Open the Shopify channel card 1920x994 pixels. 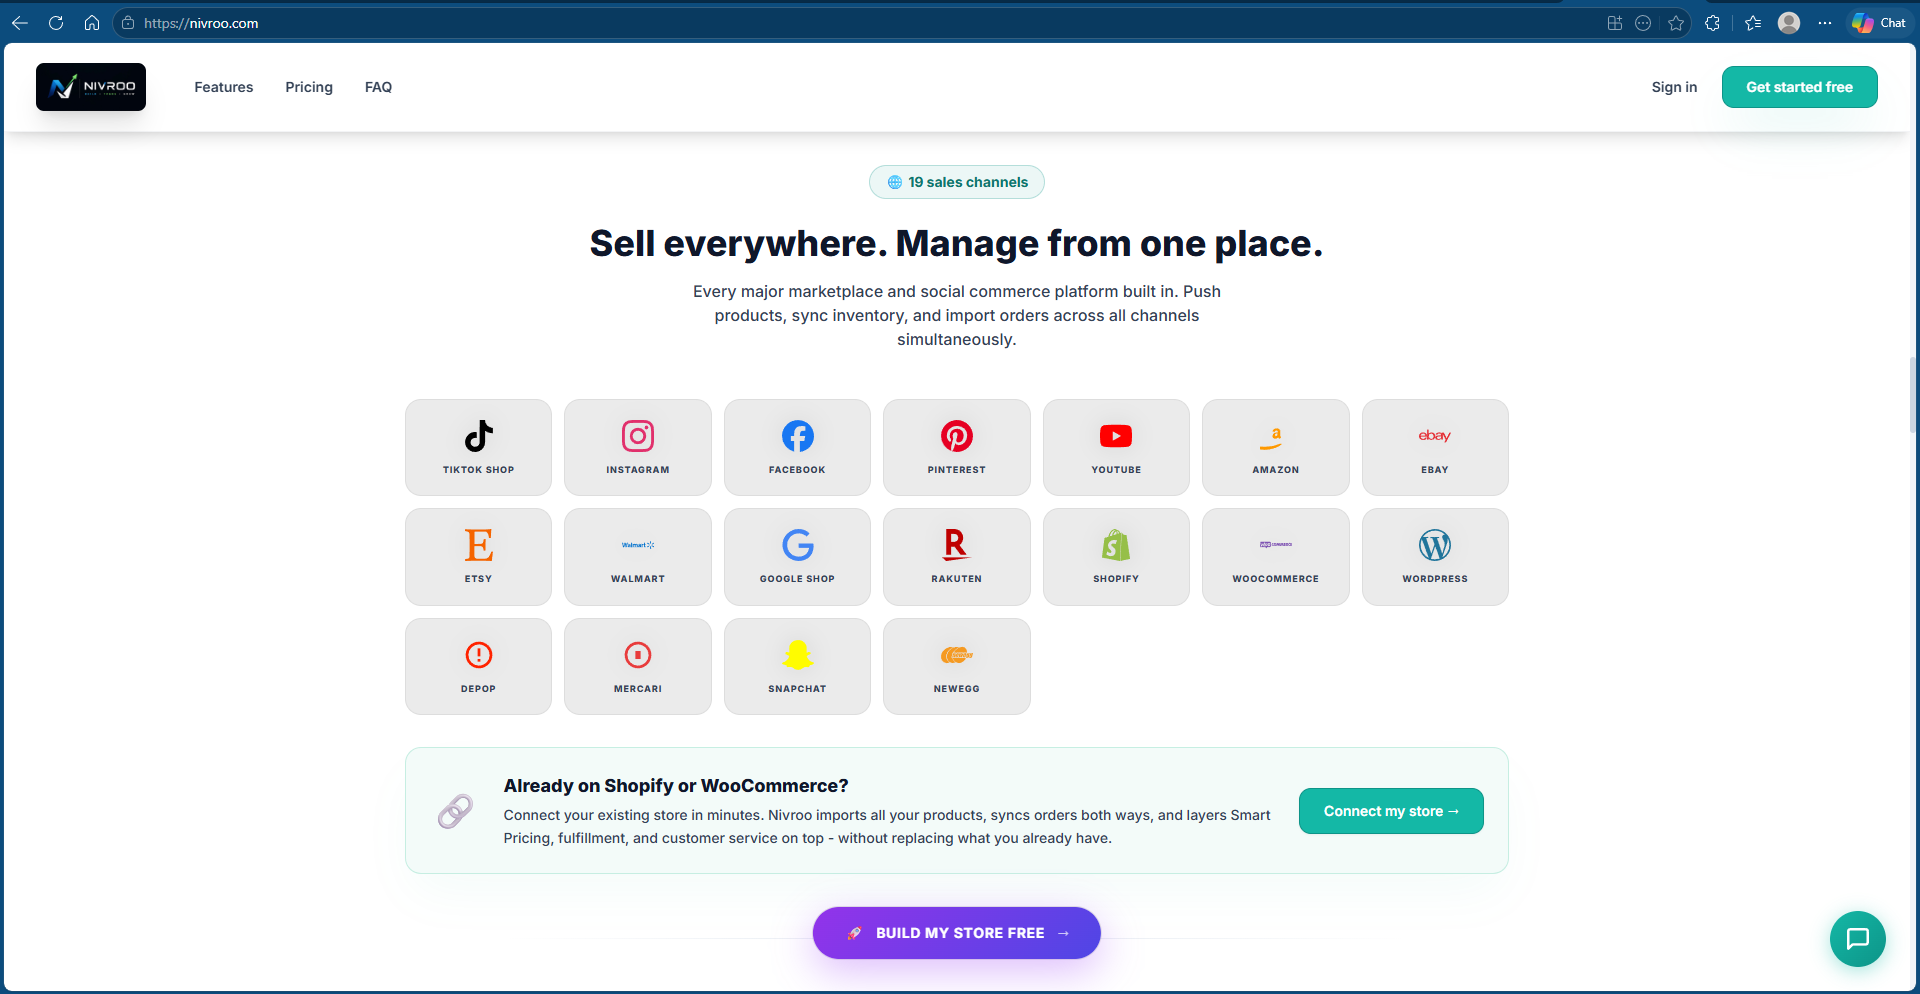point(1116,557)
